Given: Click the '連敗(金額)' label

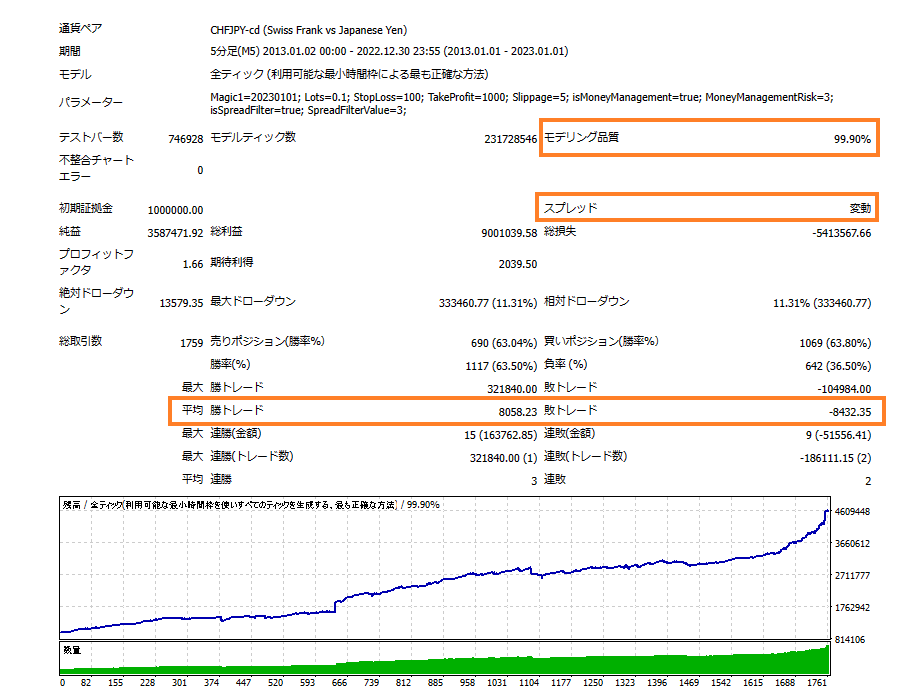Looking at the screenshot, I should coord(569,433).
